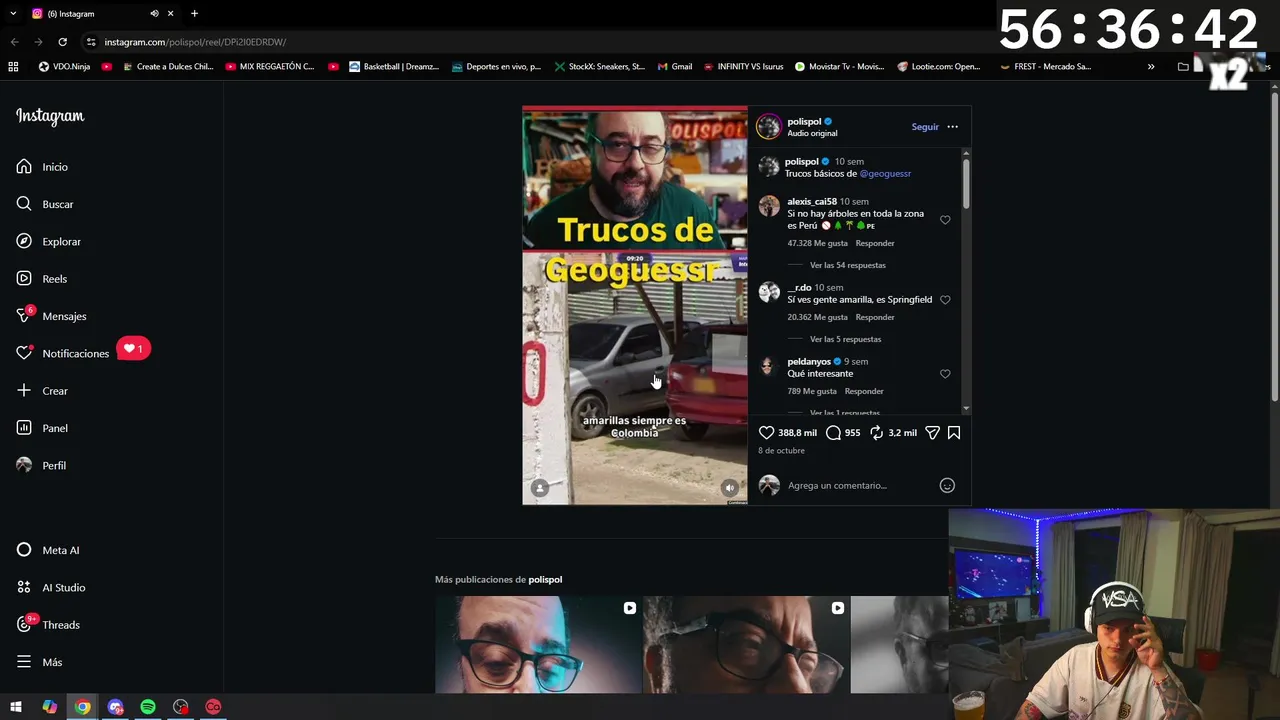Open StockX Sneakers bookmark
1280x720 pixels.
click(600, 67)
